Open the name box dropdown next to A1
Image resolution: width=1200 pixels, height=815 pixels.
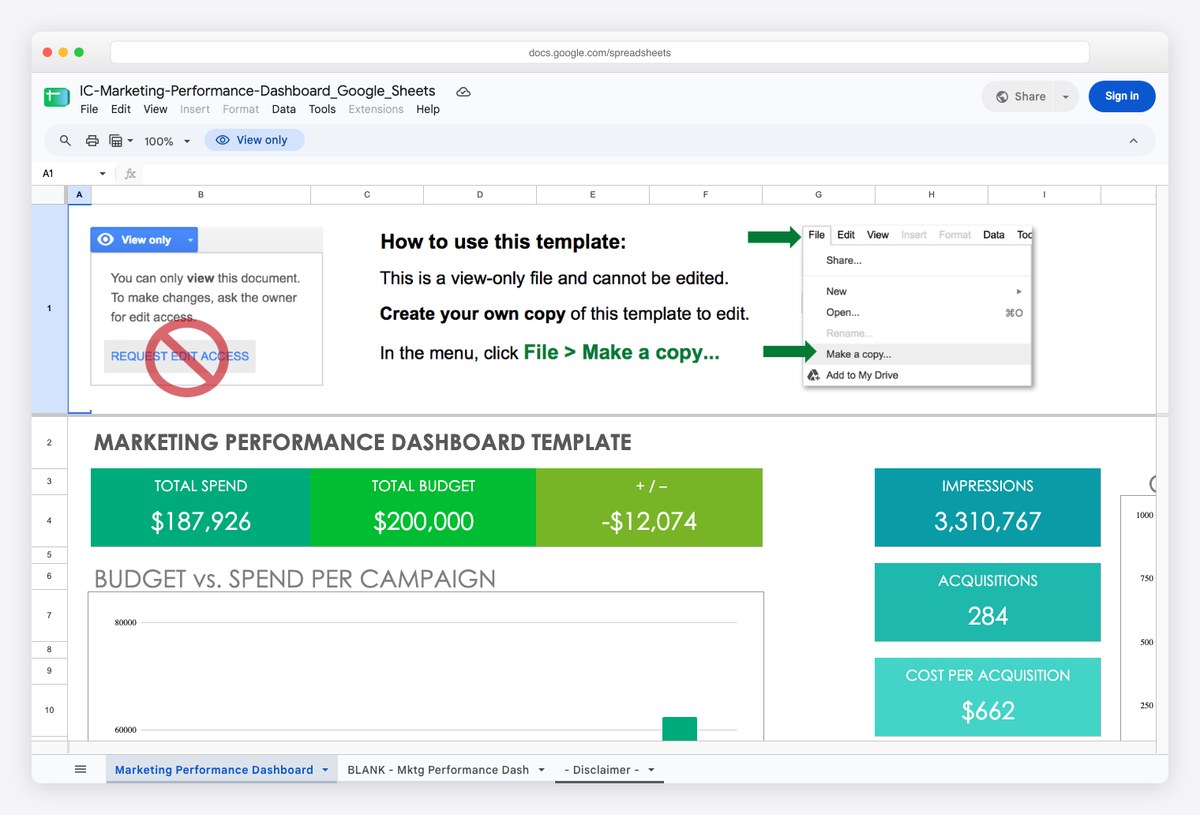[102, 174]
